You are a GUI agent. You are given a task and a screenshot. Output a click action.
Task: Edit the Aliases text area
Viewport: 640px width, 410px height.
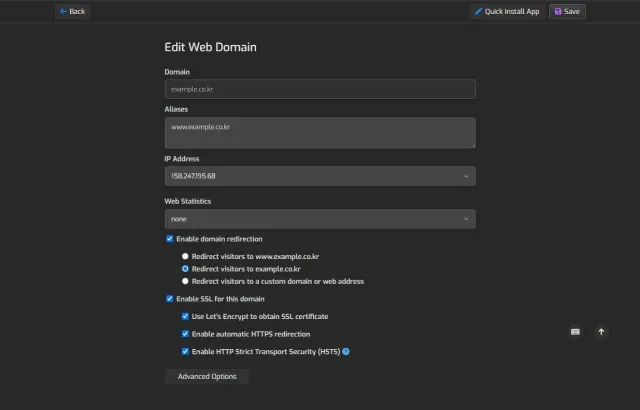[320, 133]
